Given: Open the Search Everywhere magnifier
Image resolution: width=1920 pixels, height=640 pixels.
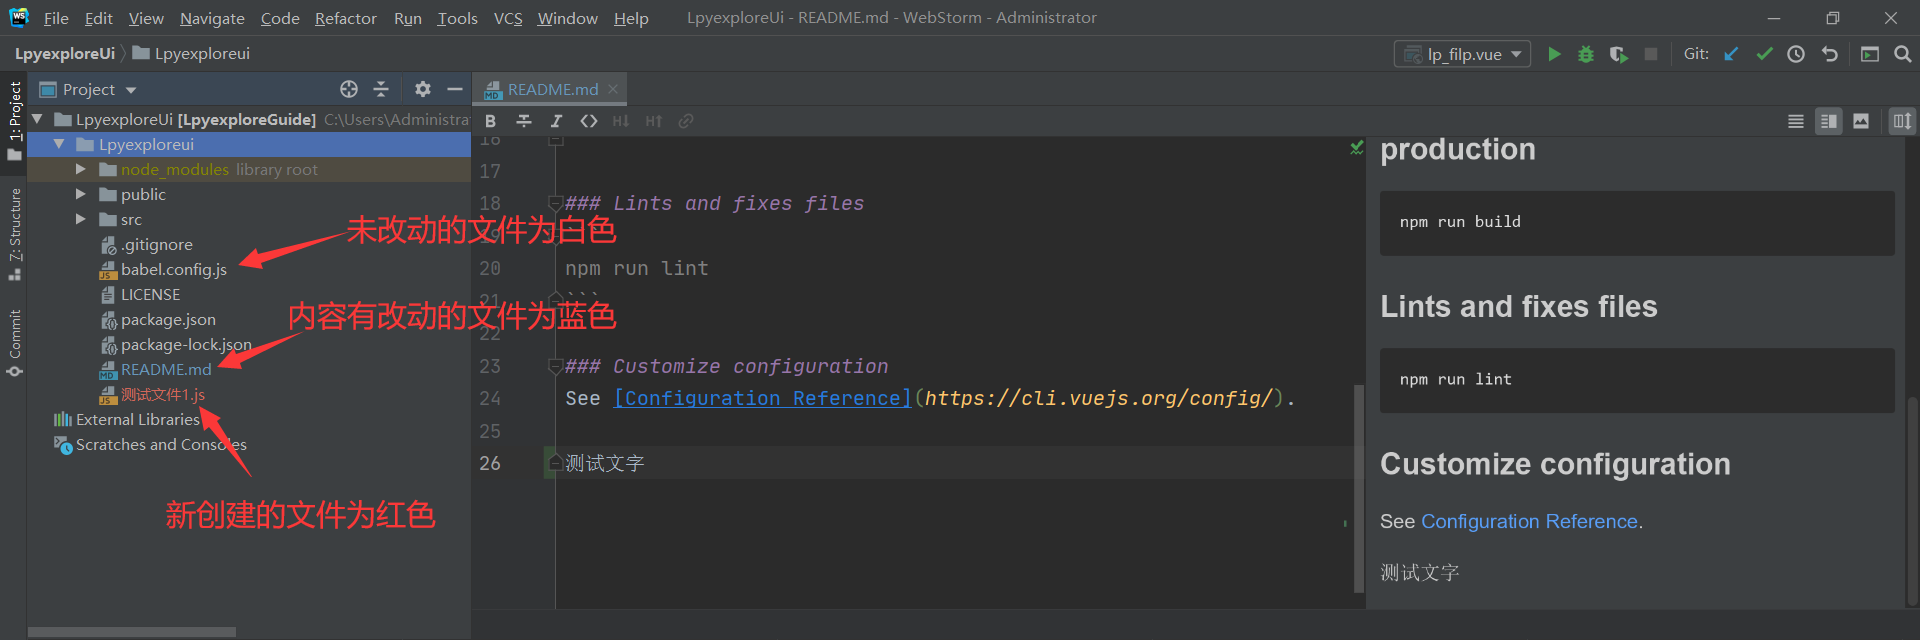Looking at the screenshot, I should (x=1902, y=54).
